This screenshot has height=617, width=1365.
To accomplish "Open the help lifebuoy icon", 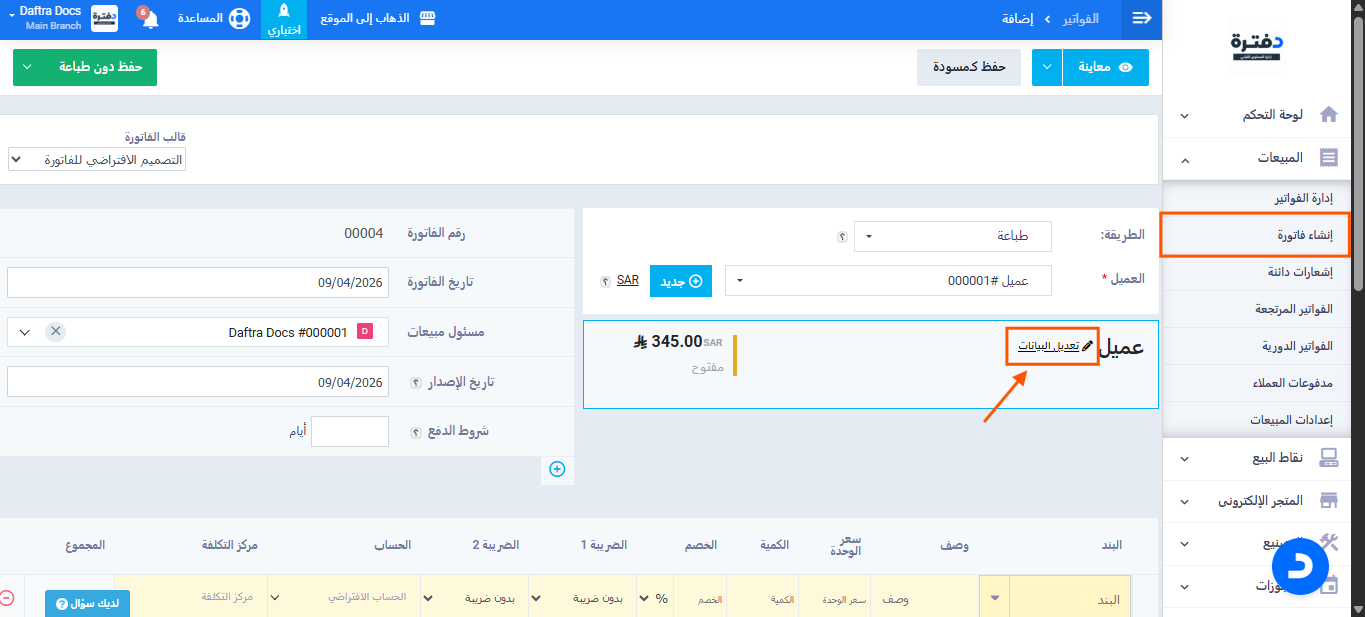I will point(239,19).
